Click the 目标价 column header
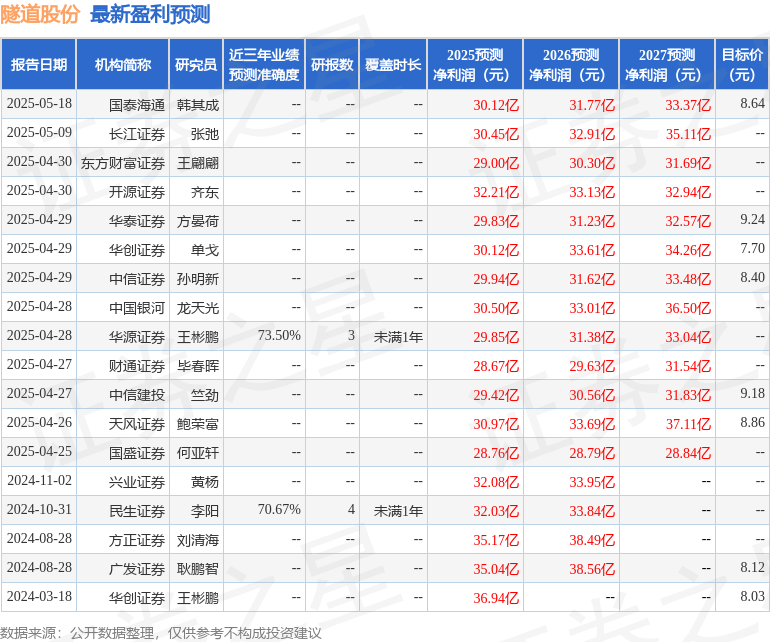Screen dimensions: 770x642 pyautogui.click(x=742, y=64)
